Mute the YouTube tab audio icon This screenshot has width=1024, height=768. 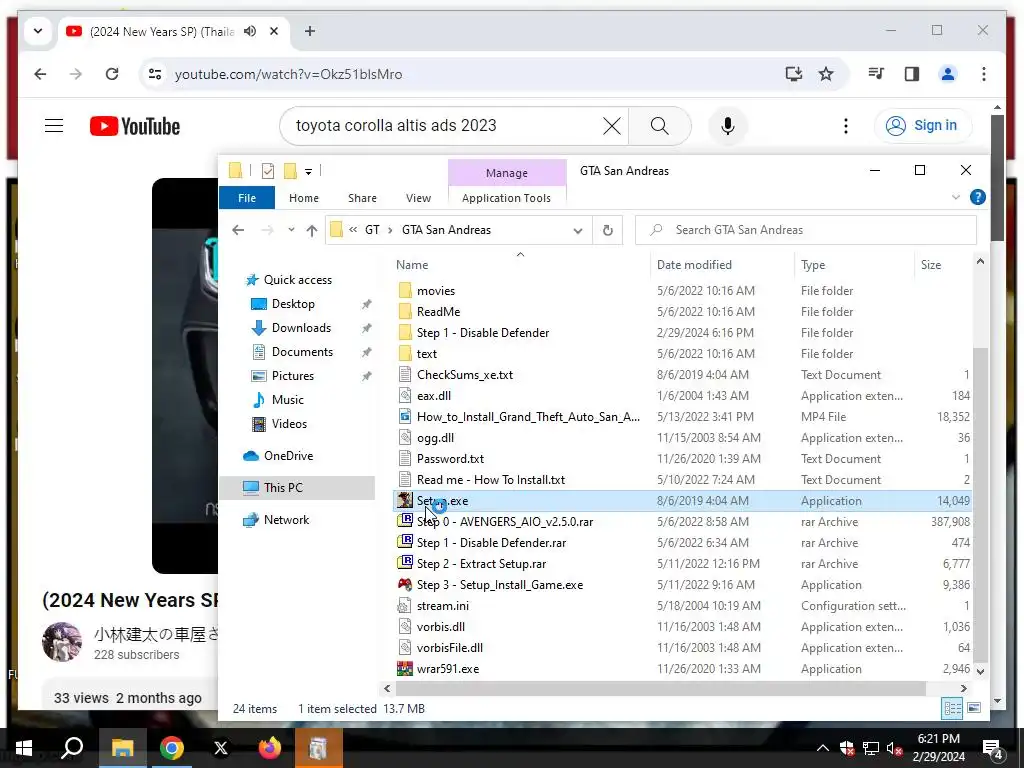point(249,31)
